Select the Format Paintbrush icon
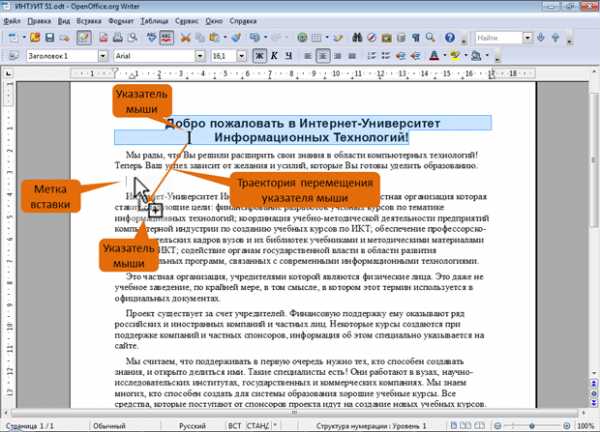Image resolution: width=600 pixels, height=432 pixels. (236, 37)
